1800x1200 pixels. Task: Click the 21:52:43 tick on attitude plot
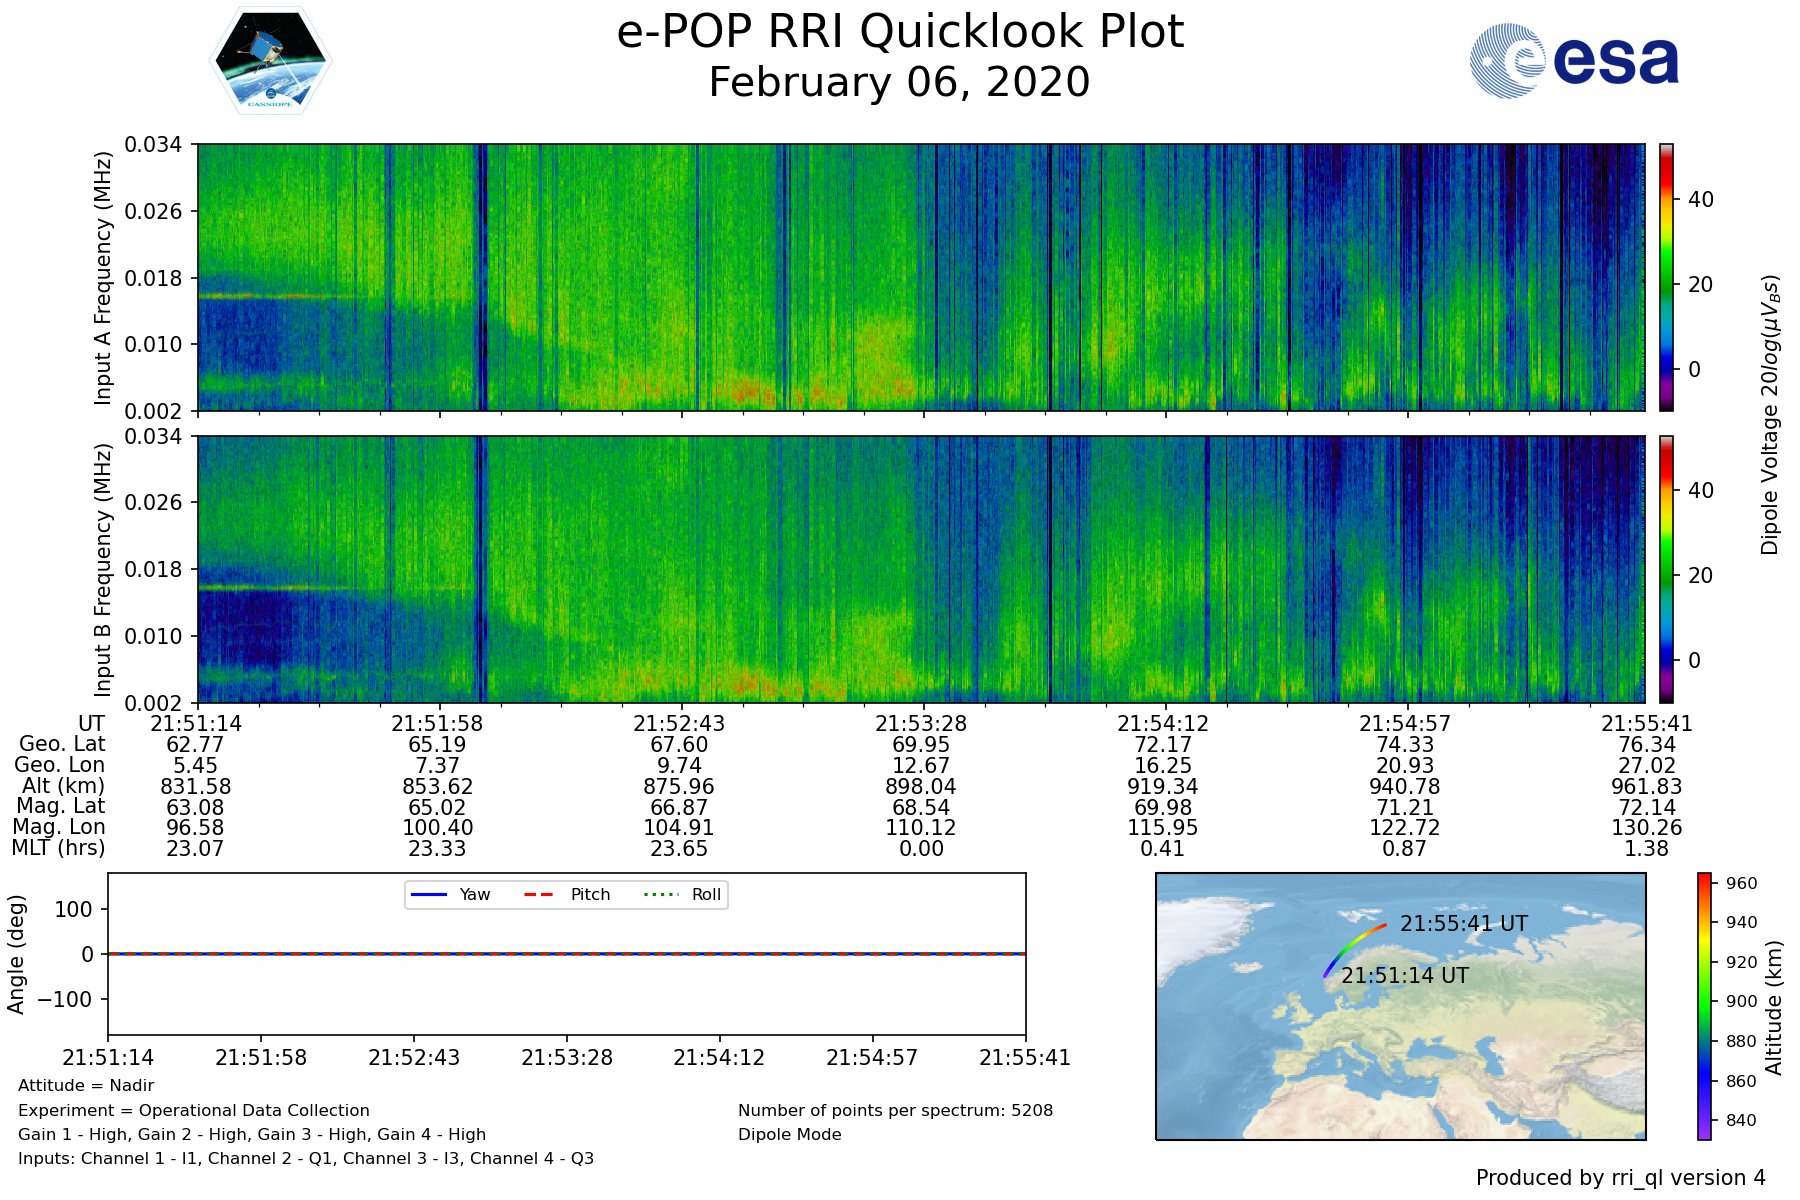414,1057
